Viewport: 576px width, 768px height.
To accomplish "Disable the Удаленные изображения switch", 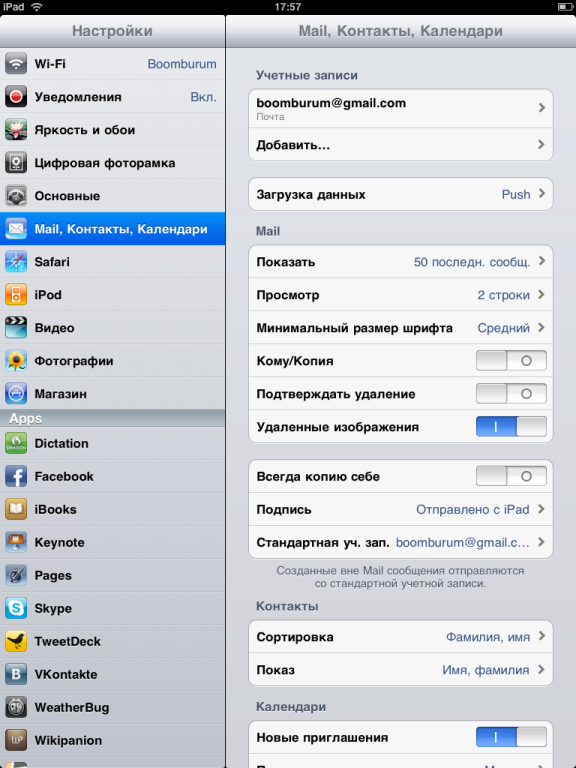I will [511, 427].
